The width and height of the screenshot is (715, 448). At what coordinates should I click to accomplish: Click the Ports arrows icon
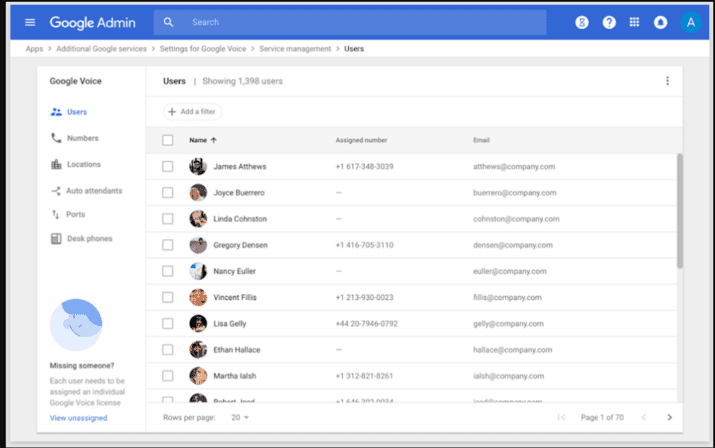tap(56, 214)
